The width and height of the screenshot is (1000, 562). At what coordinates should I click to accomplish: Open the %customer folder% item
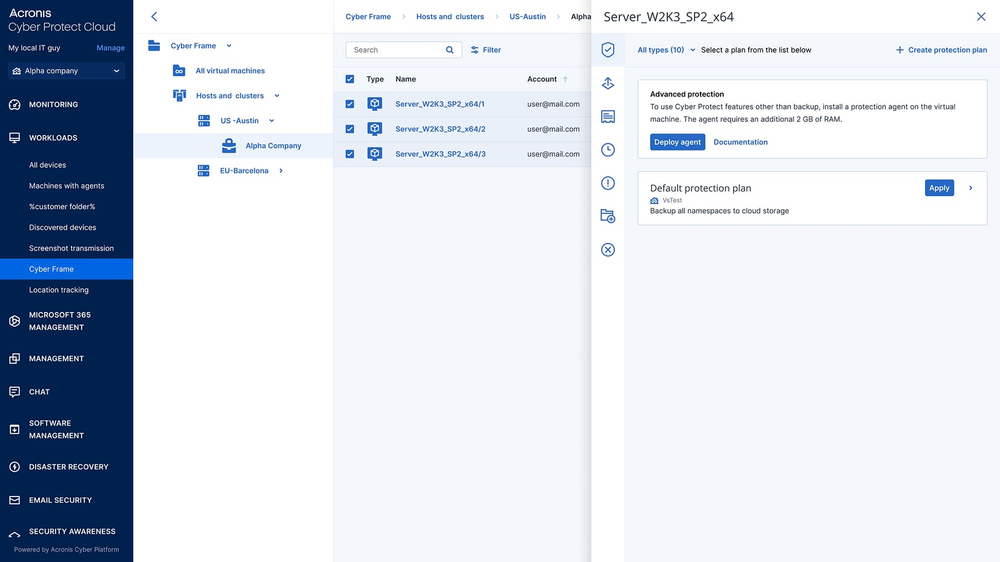click(62, 207)
